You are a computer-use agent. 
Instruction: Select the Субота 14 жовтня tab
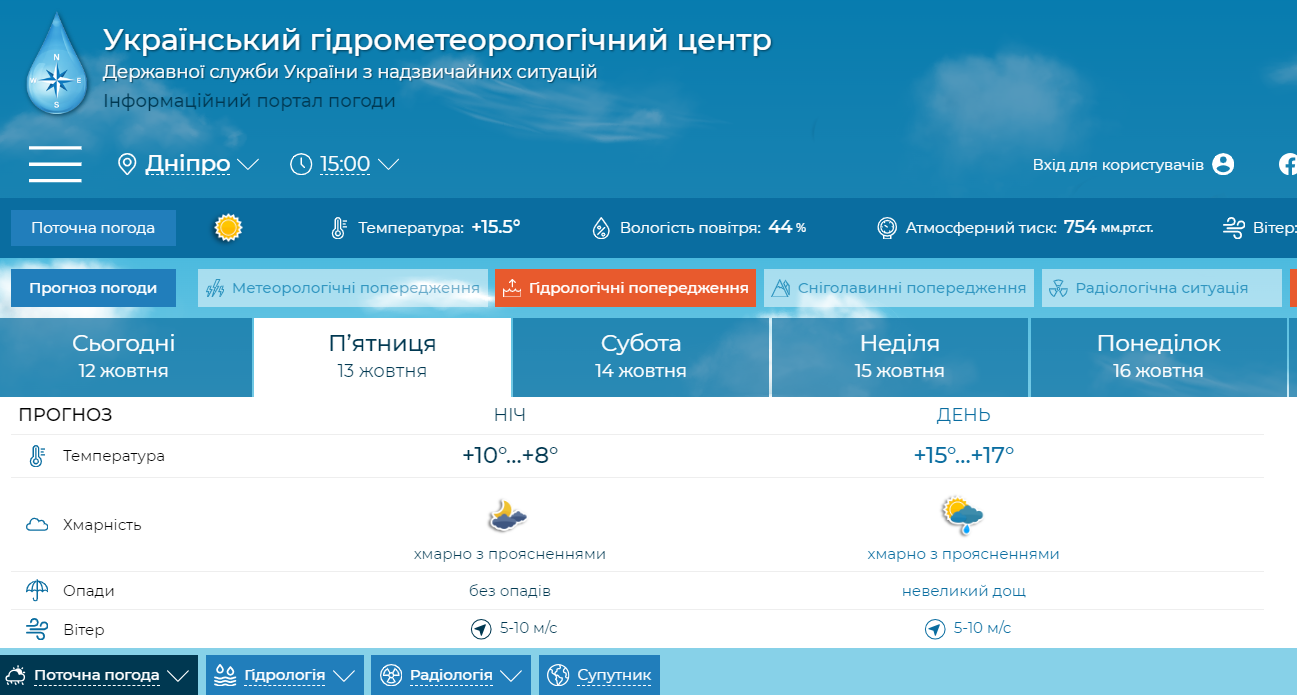point(641,356)
